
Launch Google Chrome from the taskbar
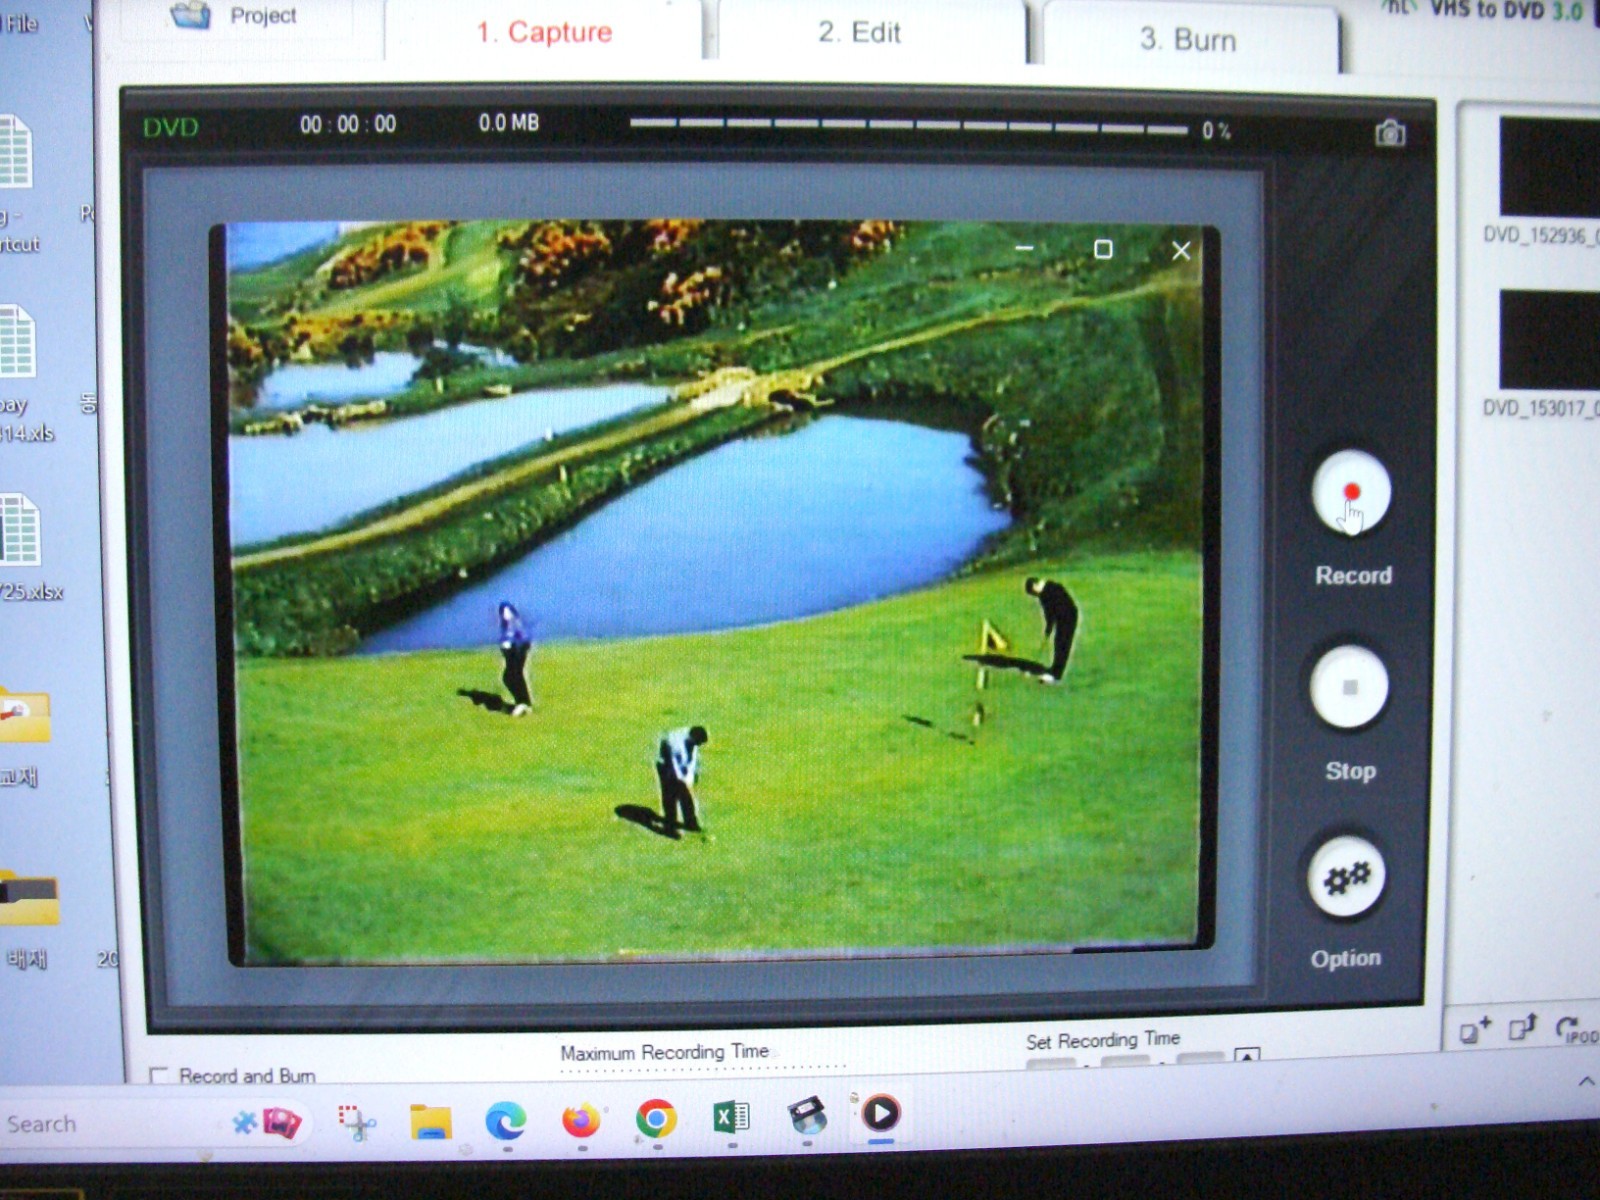click(656, 1118)
